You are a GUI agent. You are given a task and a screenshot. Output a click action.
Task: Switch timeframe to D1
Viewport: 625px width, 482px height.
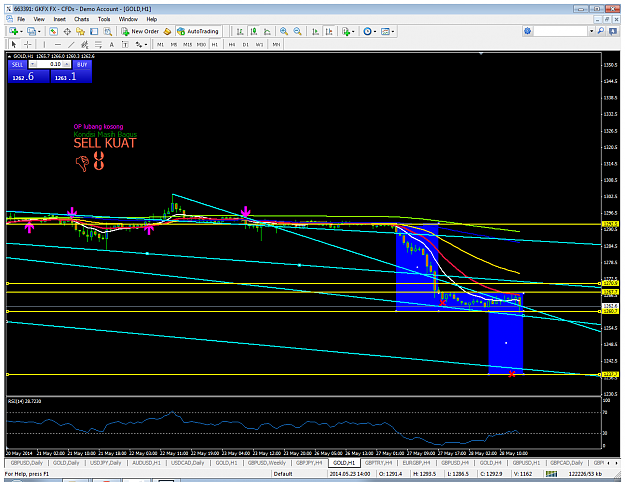click(x=246, y=45)
